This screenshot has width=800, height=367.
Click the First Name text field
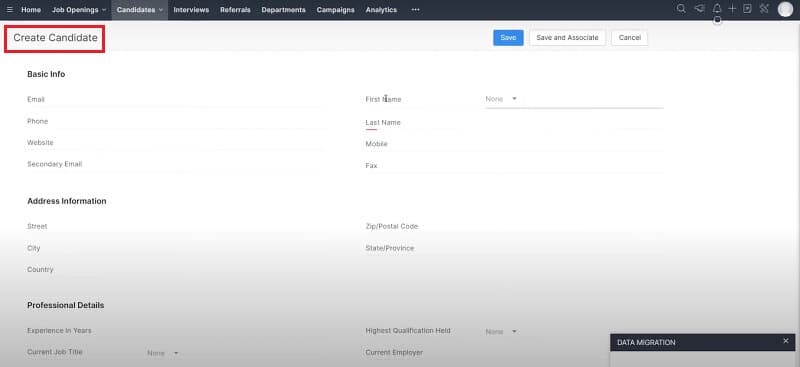[592, 99]
